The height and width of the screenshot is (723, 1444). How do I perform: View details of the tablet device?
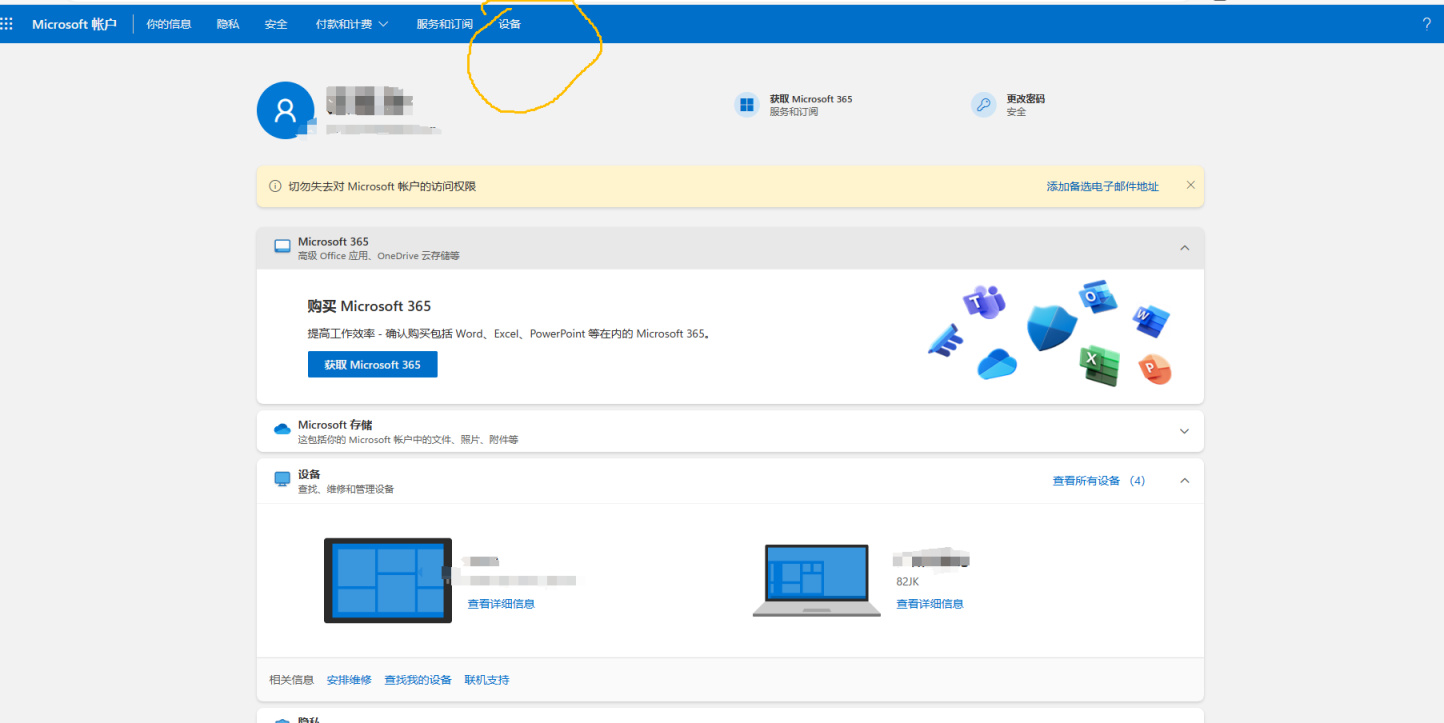(501, 604)
